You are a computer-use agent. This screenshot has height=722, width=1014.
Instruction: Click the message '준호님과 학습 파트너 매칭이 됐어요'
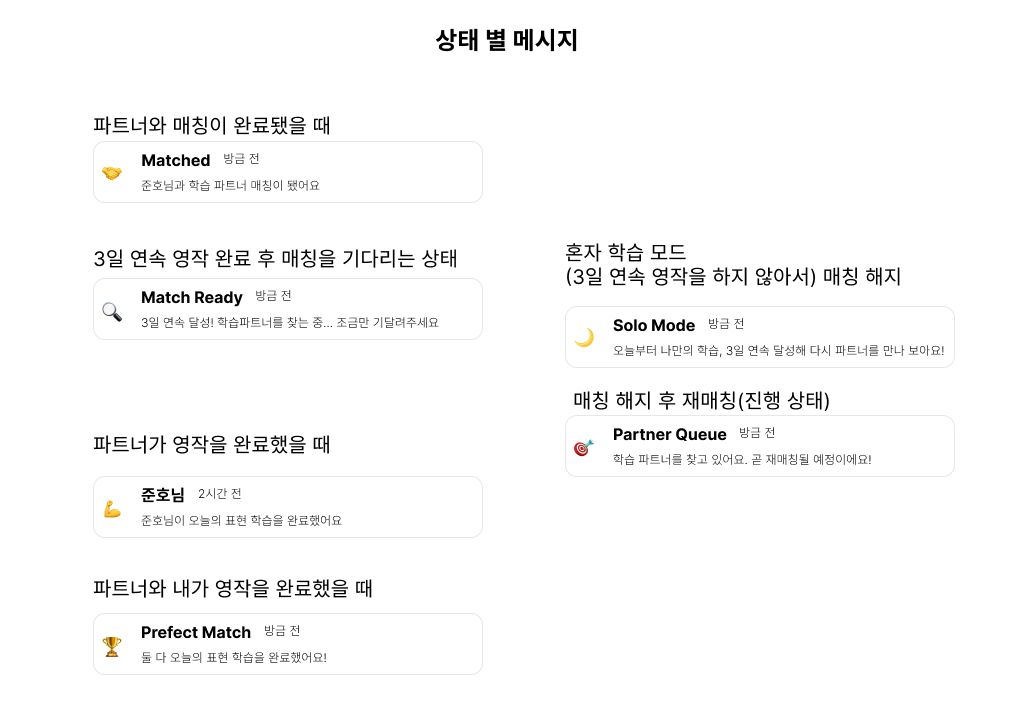coord(230,185)
